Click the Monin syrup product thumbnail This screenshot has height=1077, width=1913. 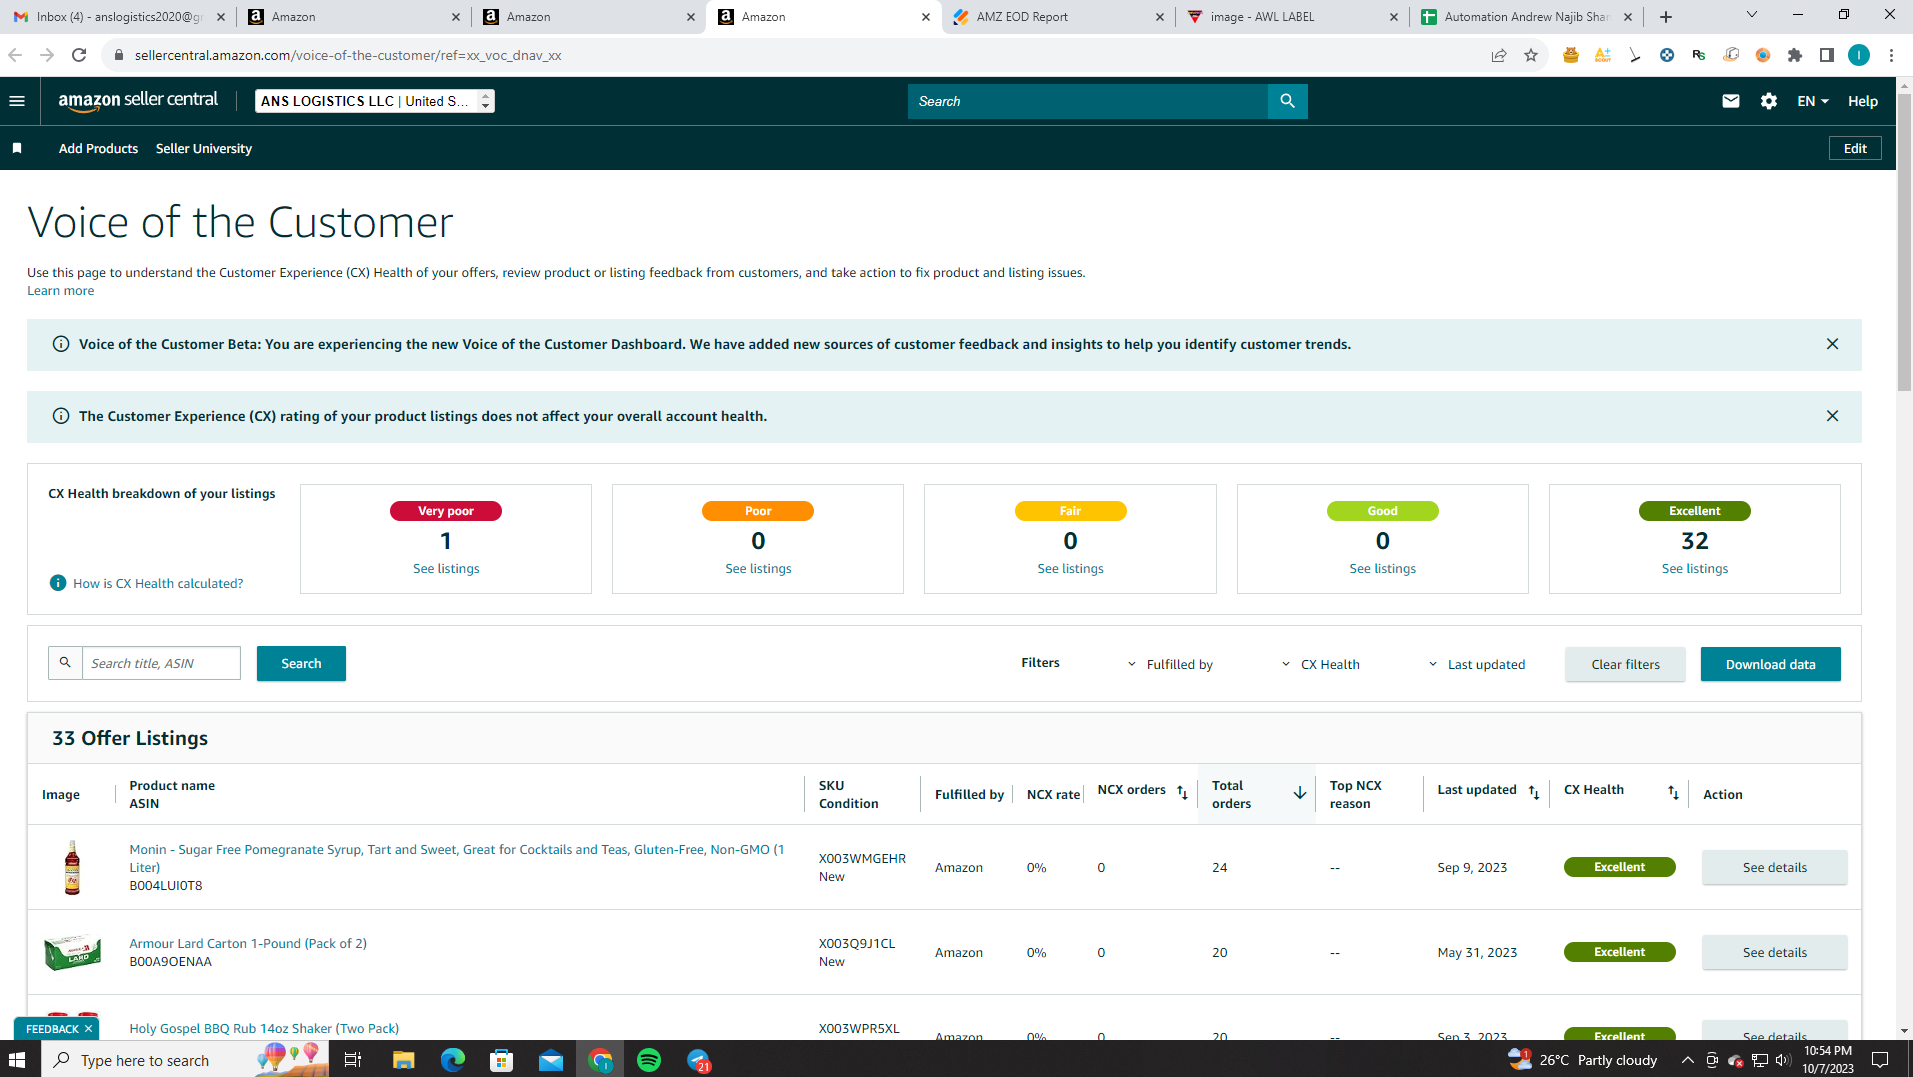click(x=72, y=867)
